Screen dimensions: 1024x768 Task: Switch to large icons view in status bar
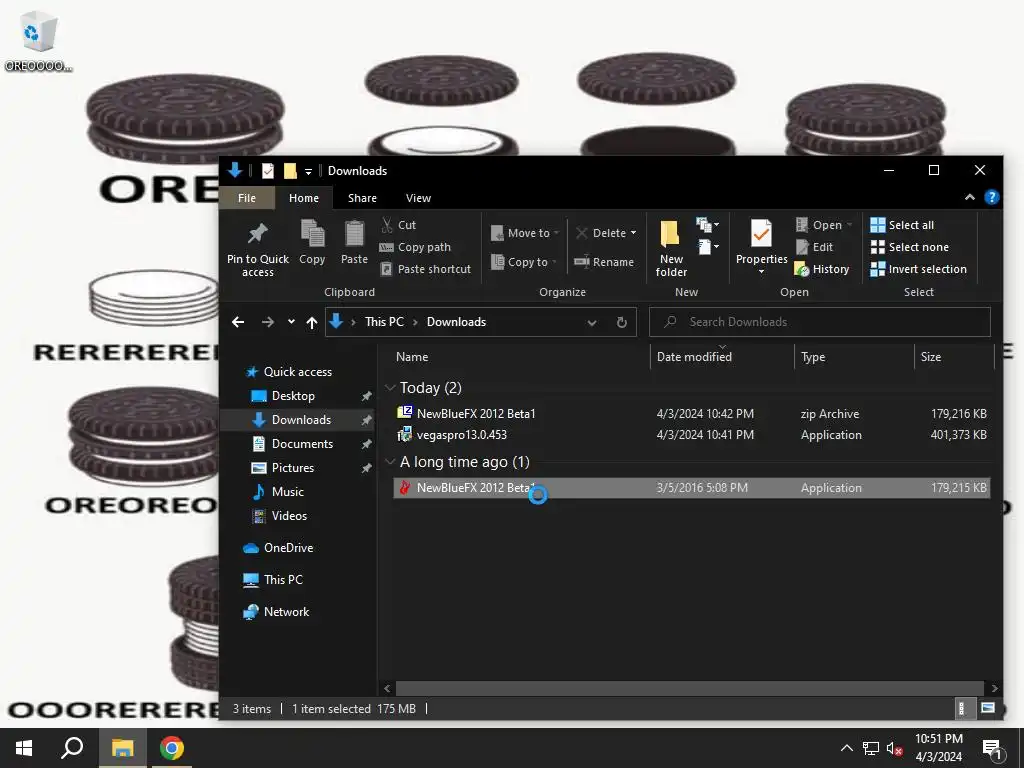[x=988, y=708]
